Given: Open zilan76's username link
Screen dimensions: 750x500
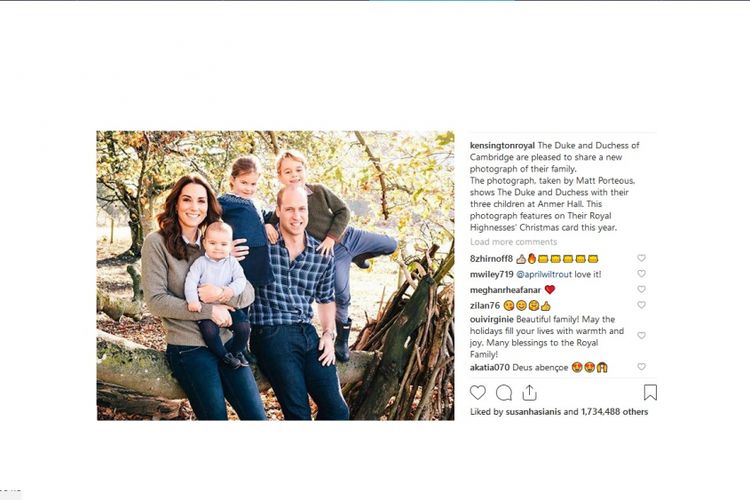Looking at the screenshot, I should tap(485, 305).
